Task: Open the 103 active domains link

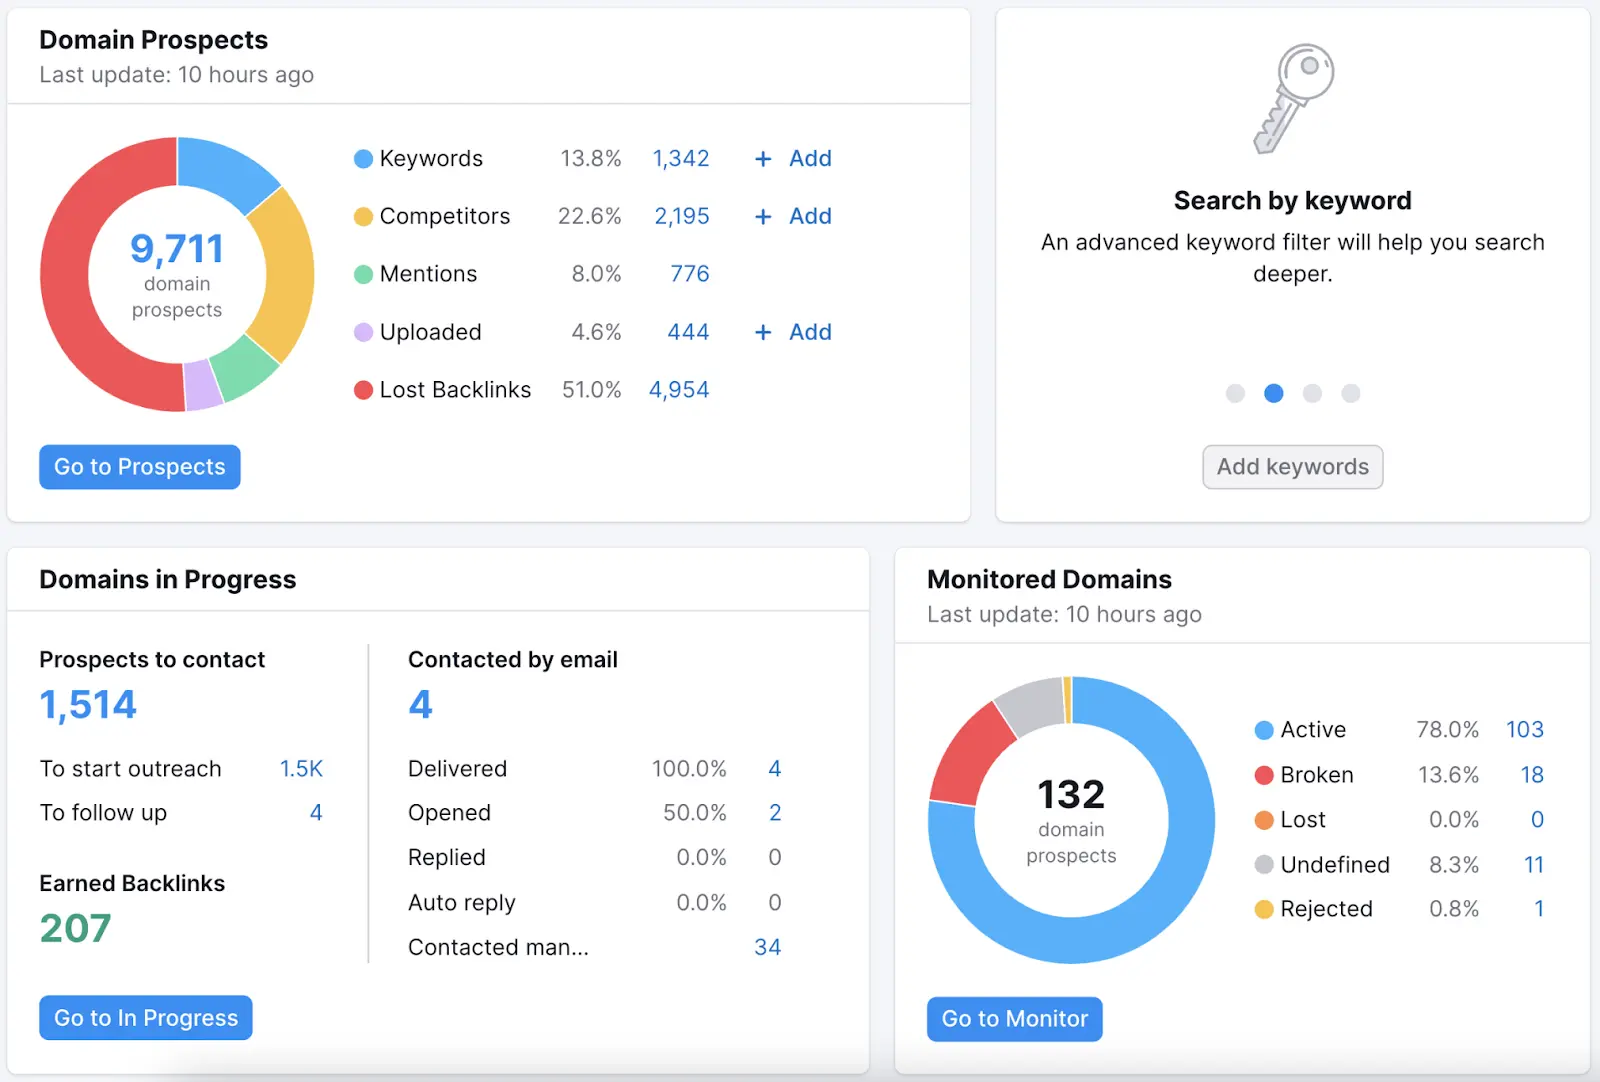Action: 1524,730
